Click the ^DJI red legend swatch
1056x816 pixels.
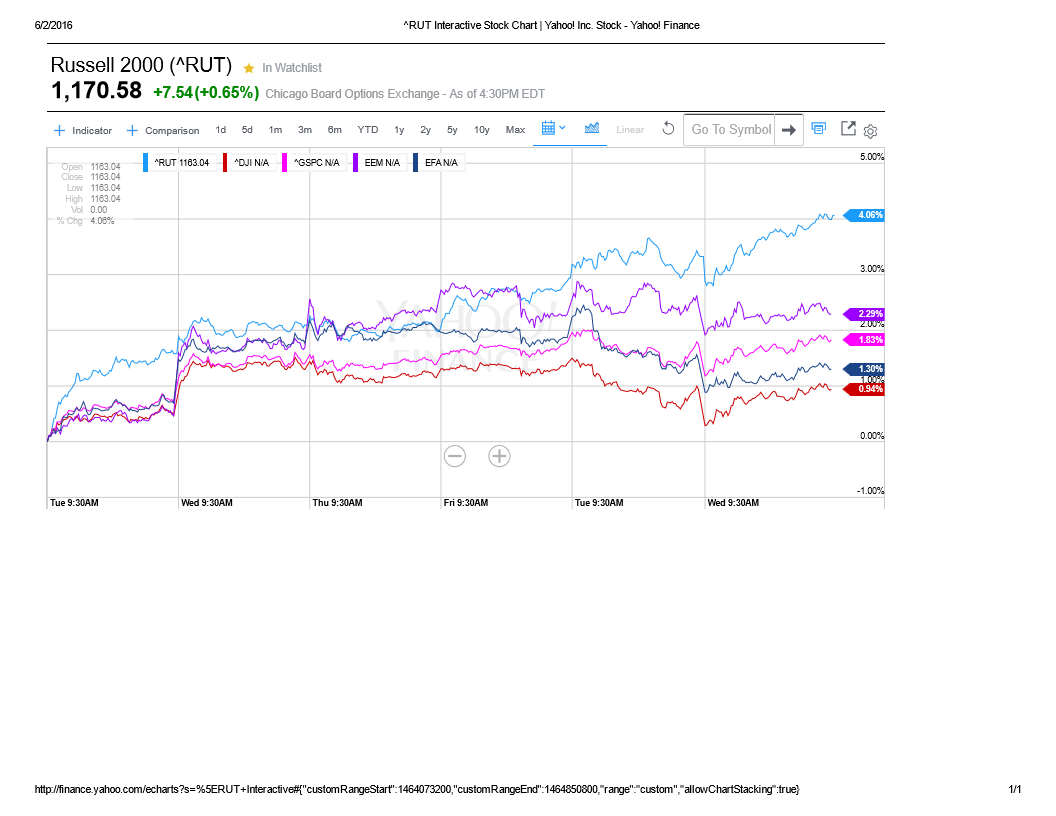225,163
